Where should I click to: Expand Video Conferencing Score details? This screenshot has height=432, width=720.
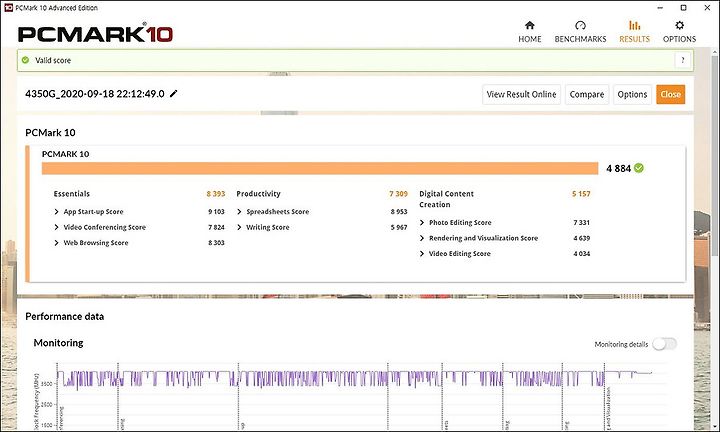pos(56,227)
